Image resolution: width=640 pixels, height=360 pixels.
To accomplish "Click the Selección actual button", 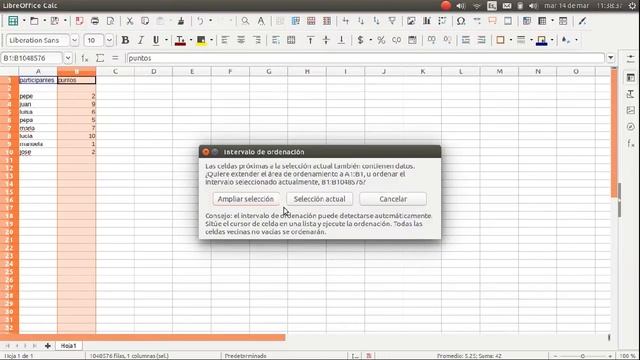I will [x=320, y=199].
